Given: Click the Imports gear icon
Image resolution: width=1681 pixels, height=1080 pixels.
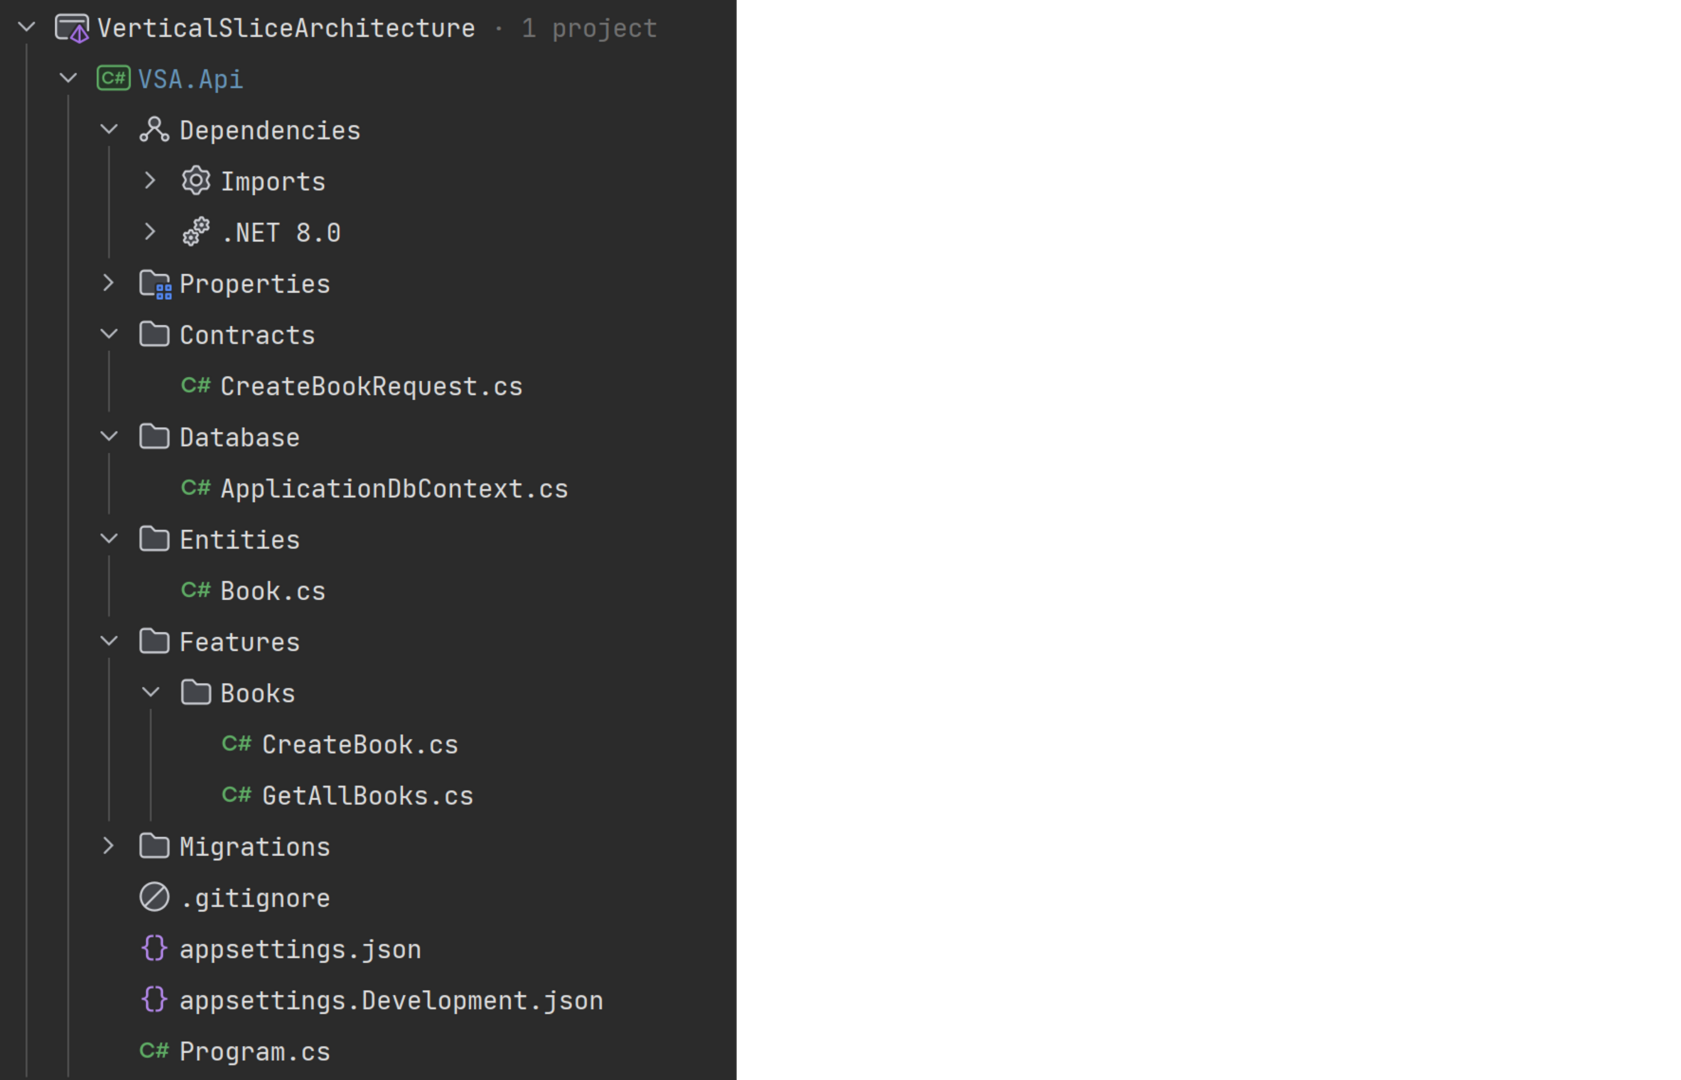Looking at the screenshot, I should coord(196,180).
